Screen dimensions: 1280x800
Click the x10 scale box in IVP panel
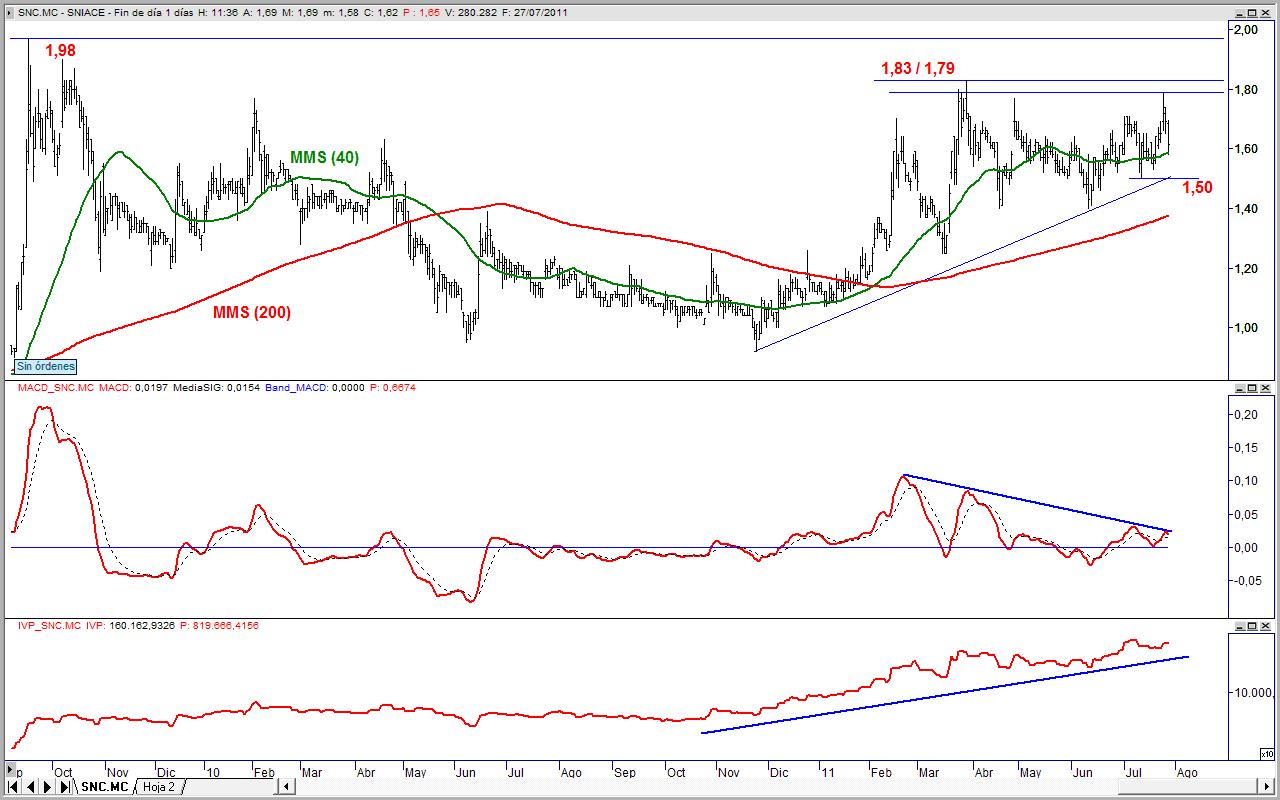click(1267, 754)
